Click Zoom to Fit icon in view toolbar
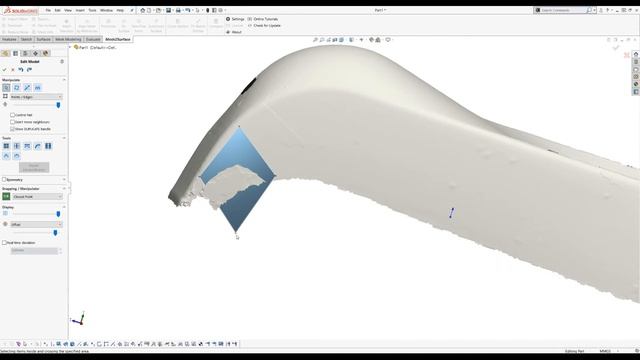This screenshot has height=360, width=640. click(x=315, y=40)
